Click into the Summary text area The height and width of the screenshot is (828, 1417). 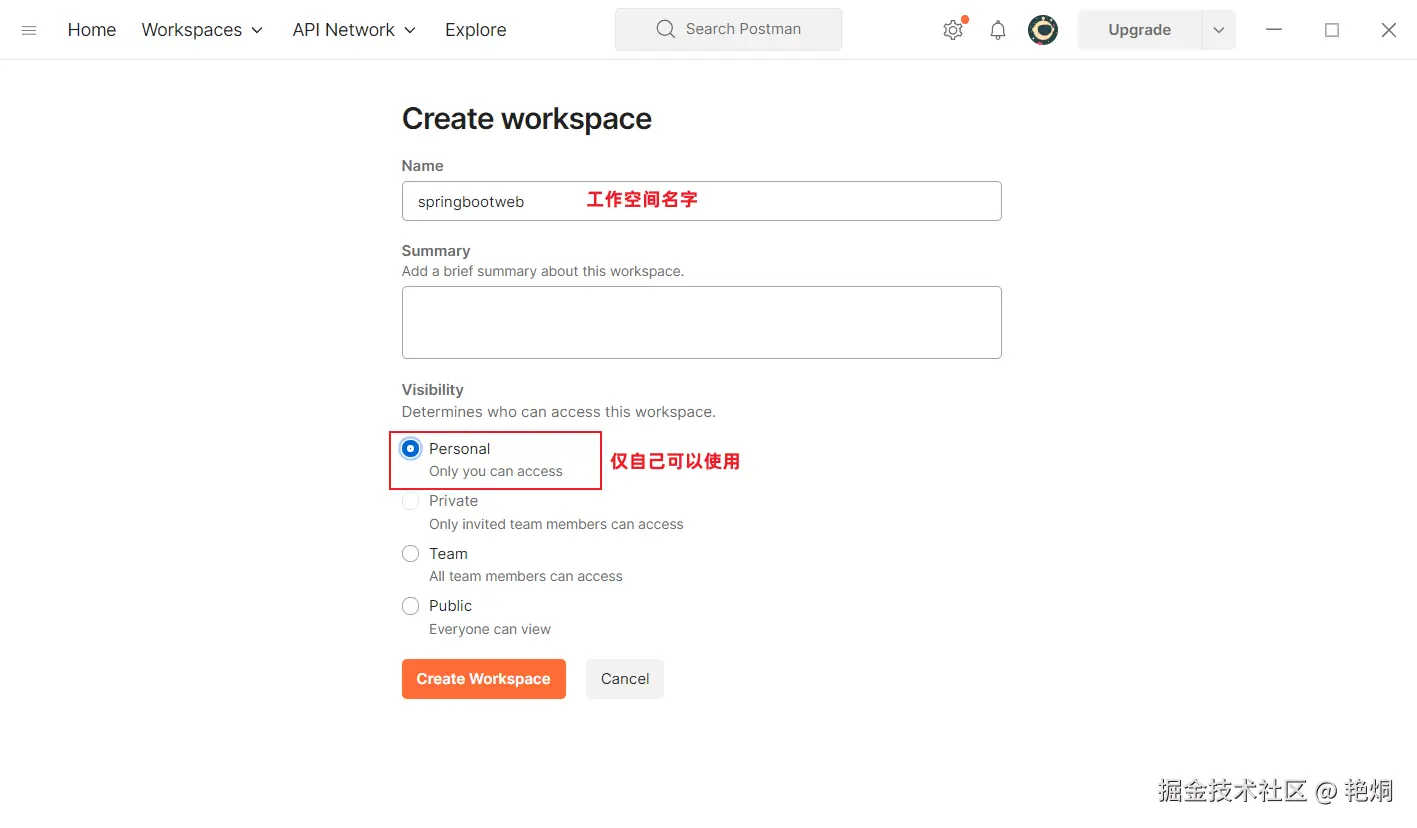coord(701,322)
